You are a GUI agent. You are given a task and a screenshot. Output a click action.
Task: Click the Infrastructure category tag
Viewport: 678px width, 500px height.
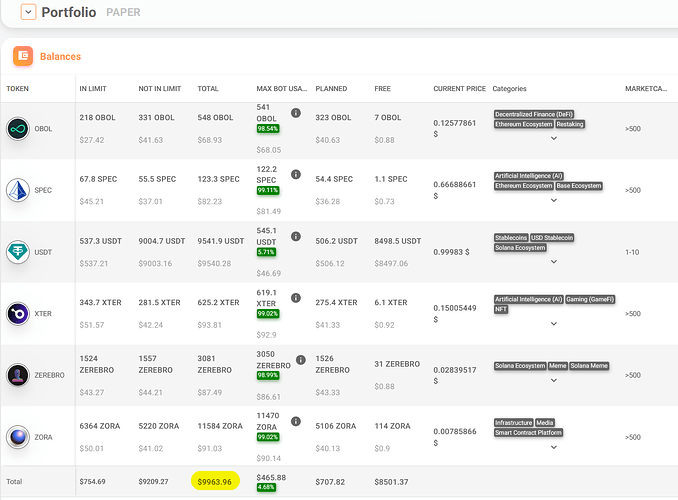coord(514,423)
